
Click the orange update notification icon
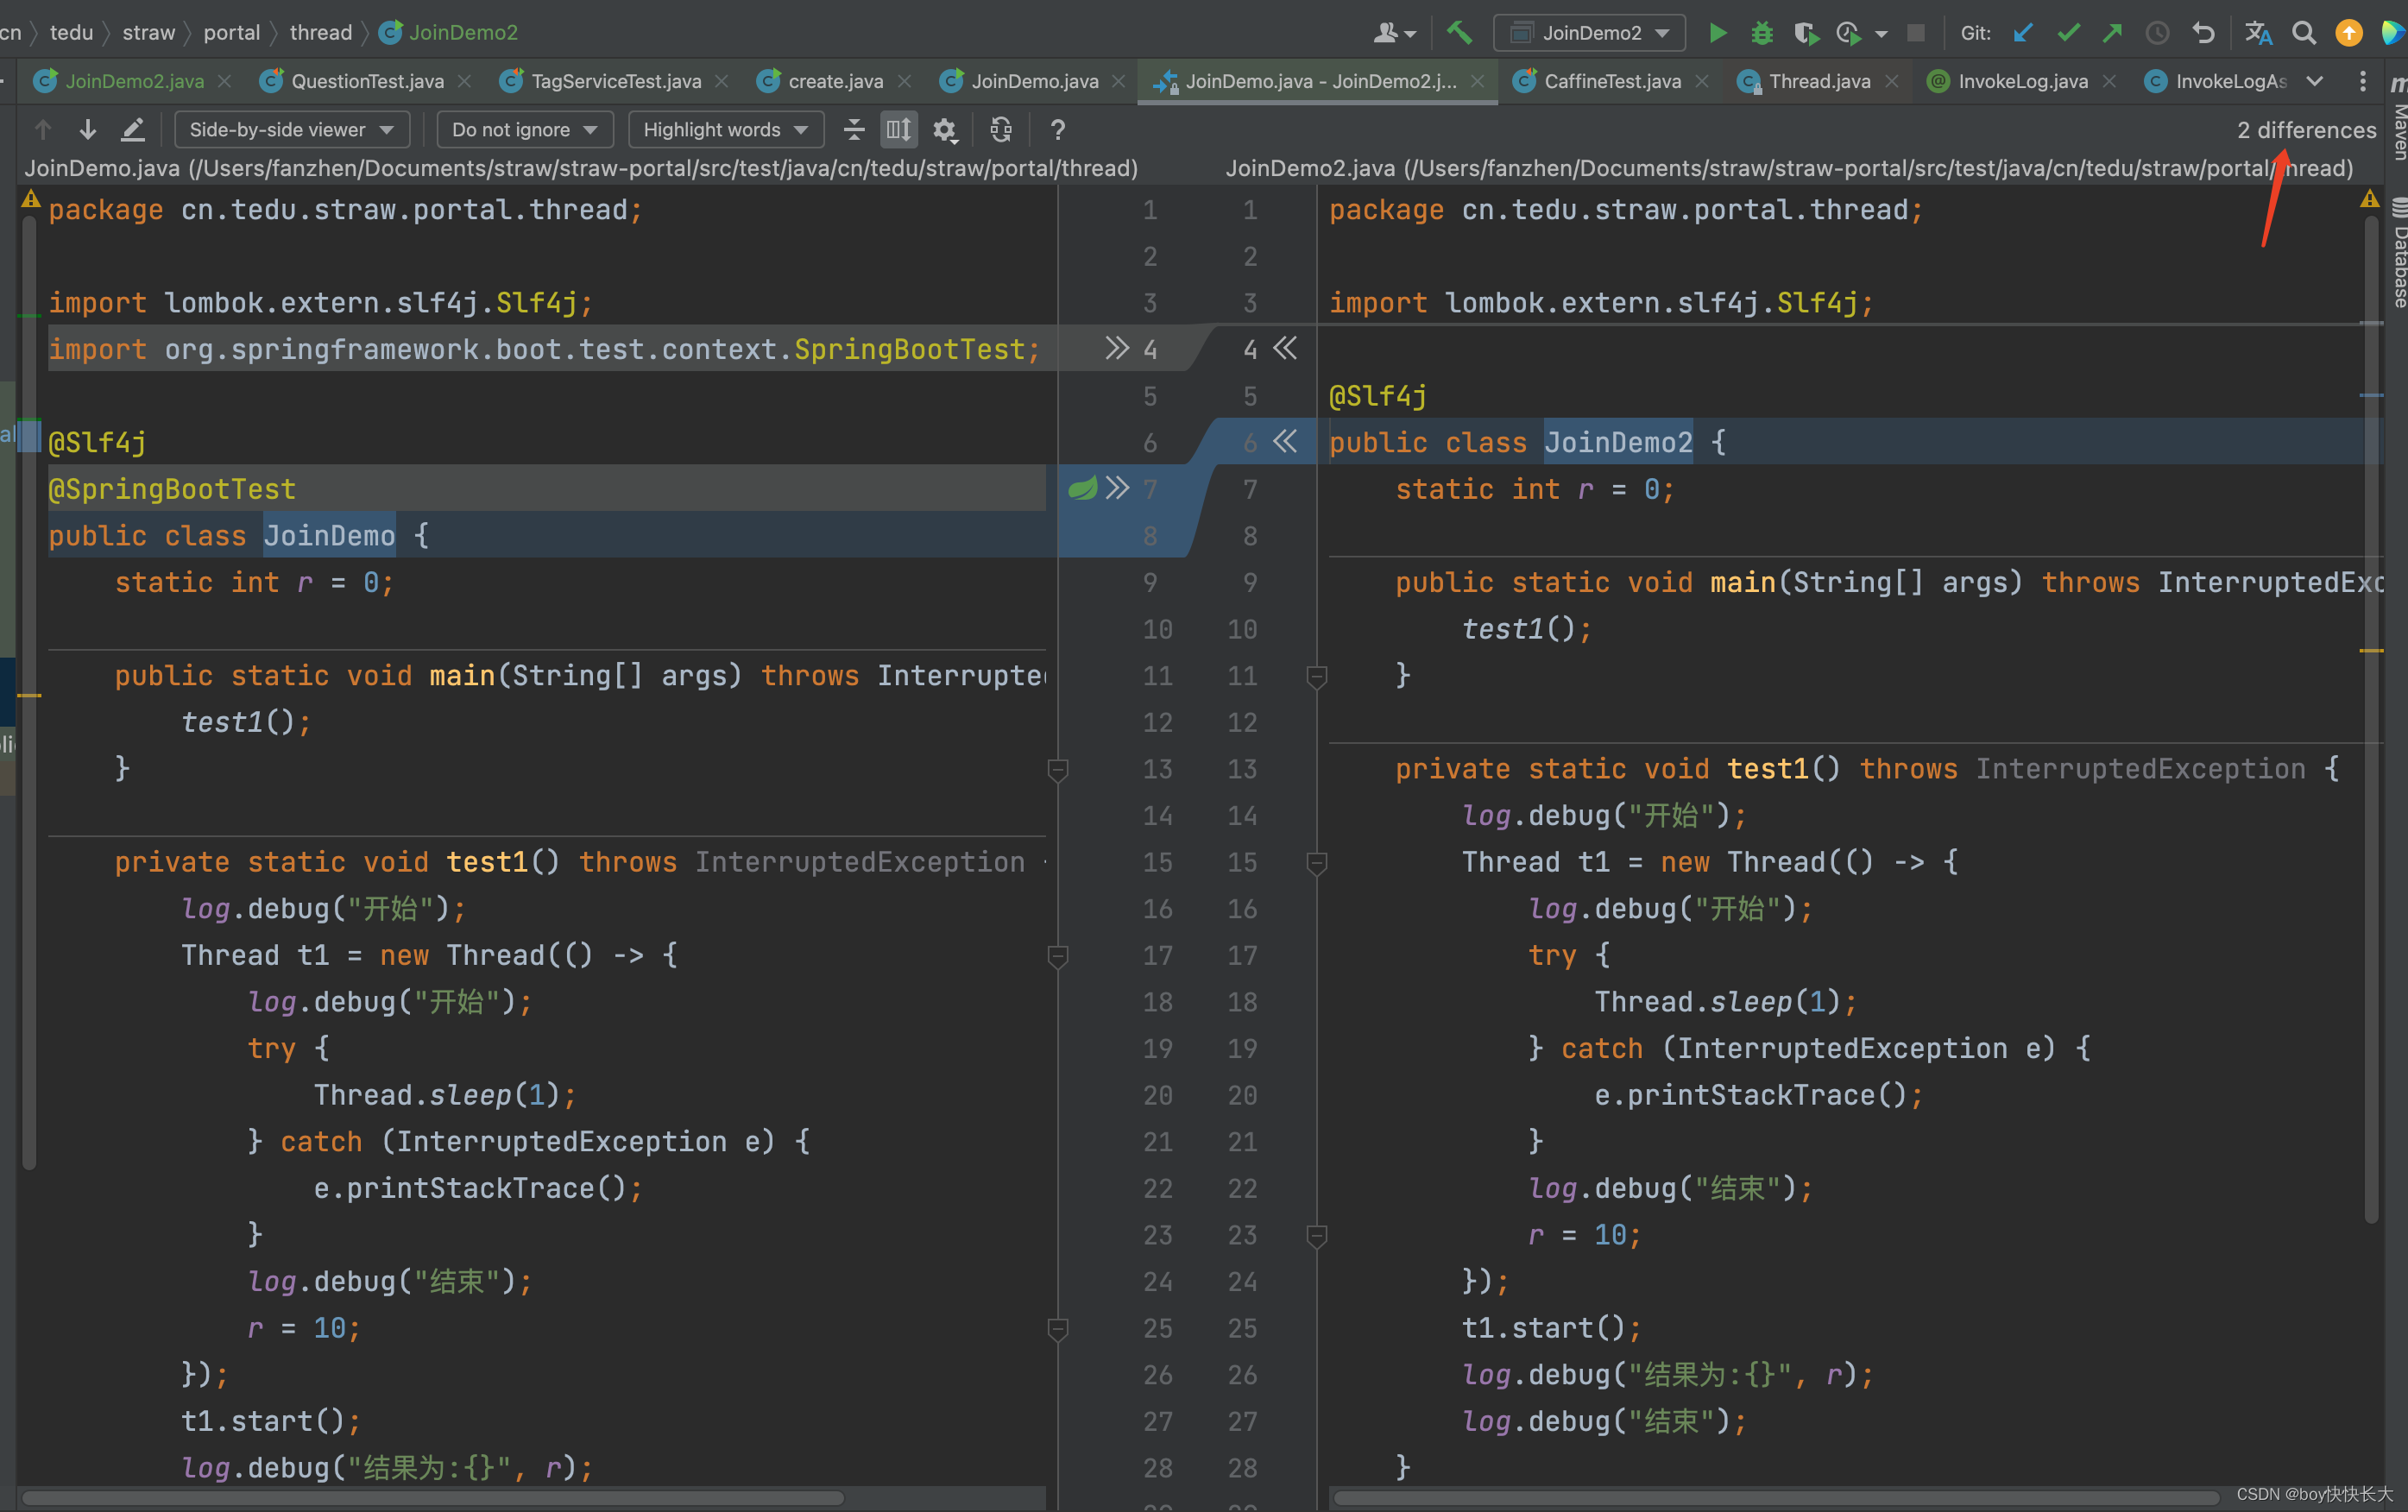coord(2348,33)
